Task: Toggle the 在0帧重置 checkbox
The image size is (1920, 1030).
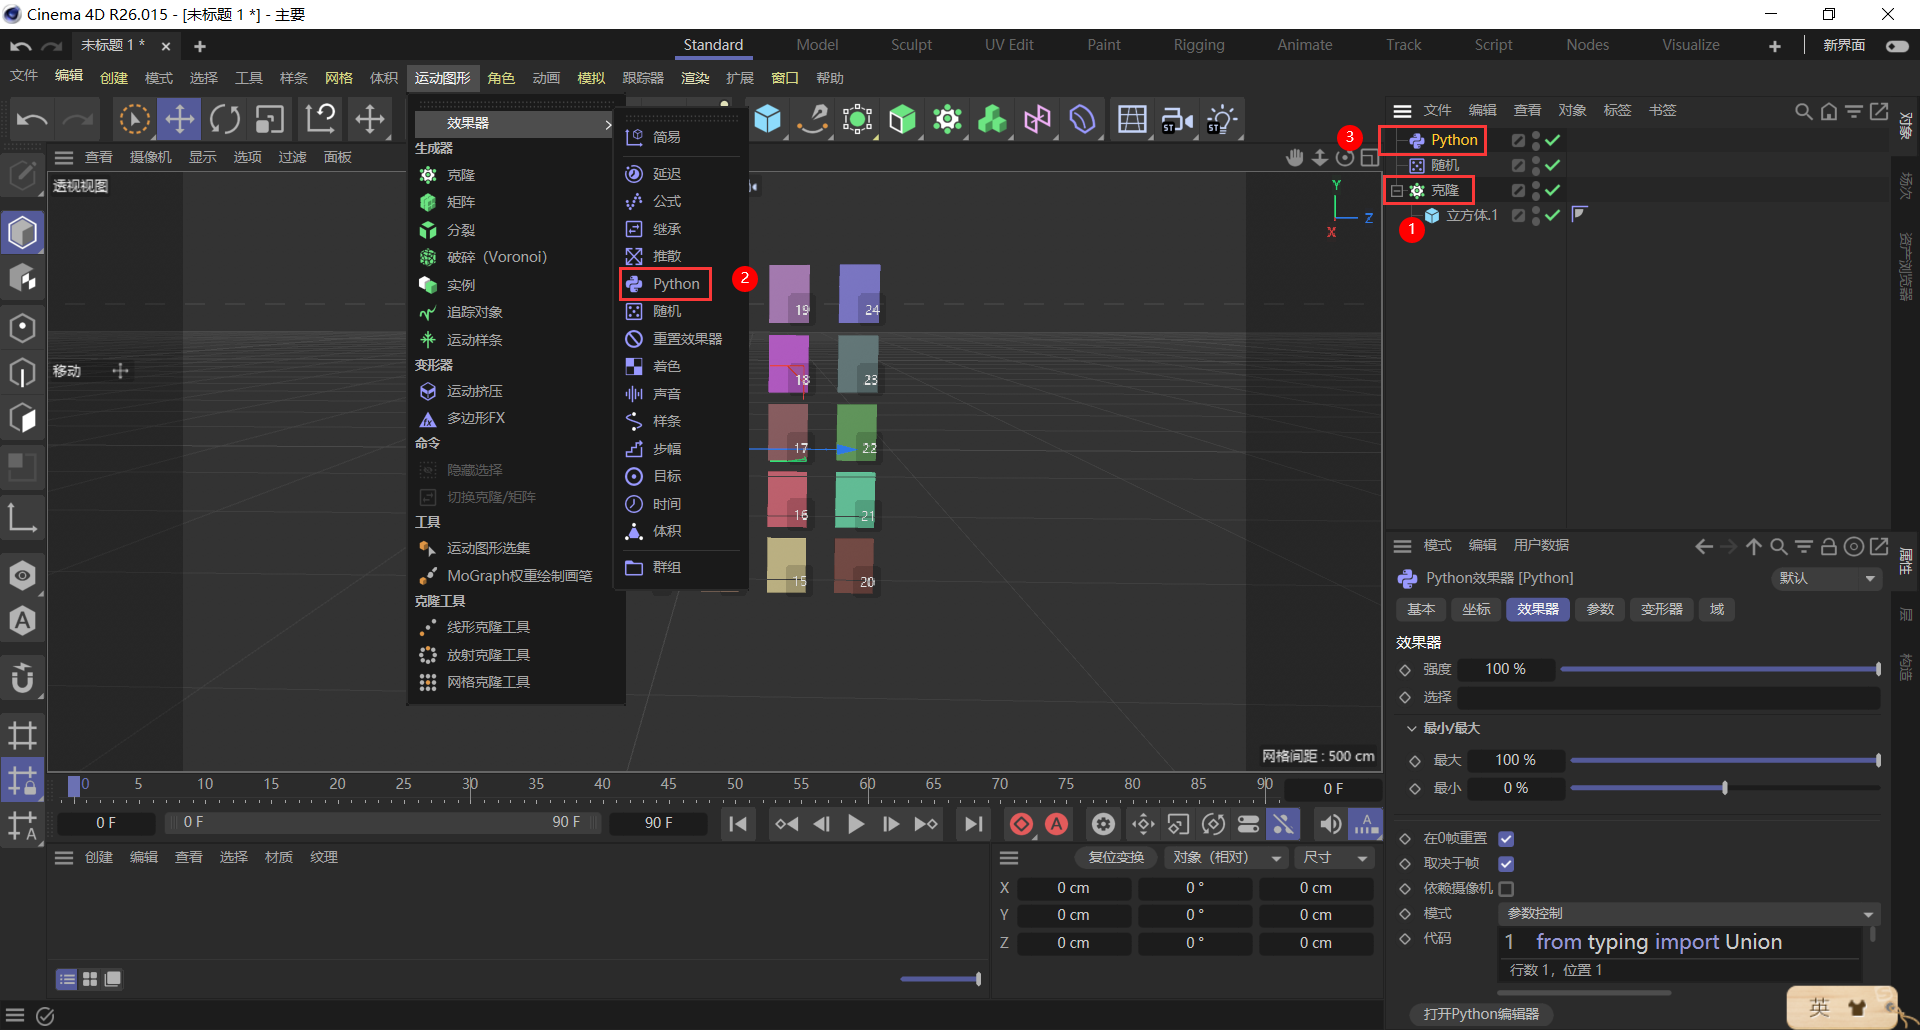Action: tap(1506, 839)
